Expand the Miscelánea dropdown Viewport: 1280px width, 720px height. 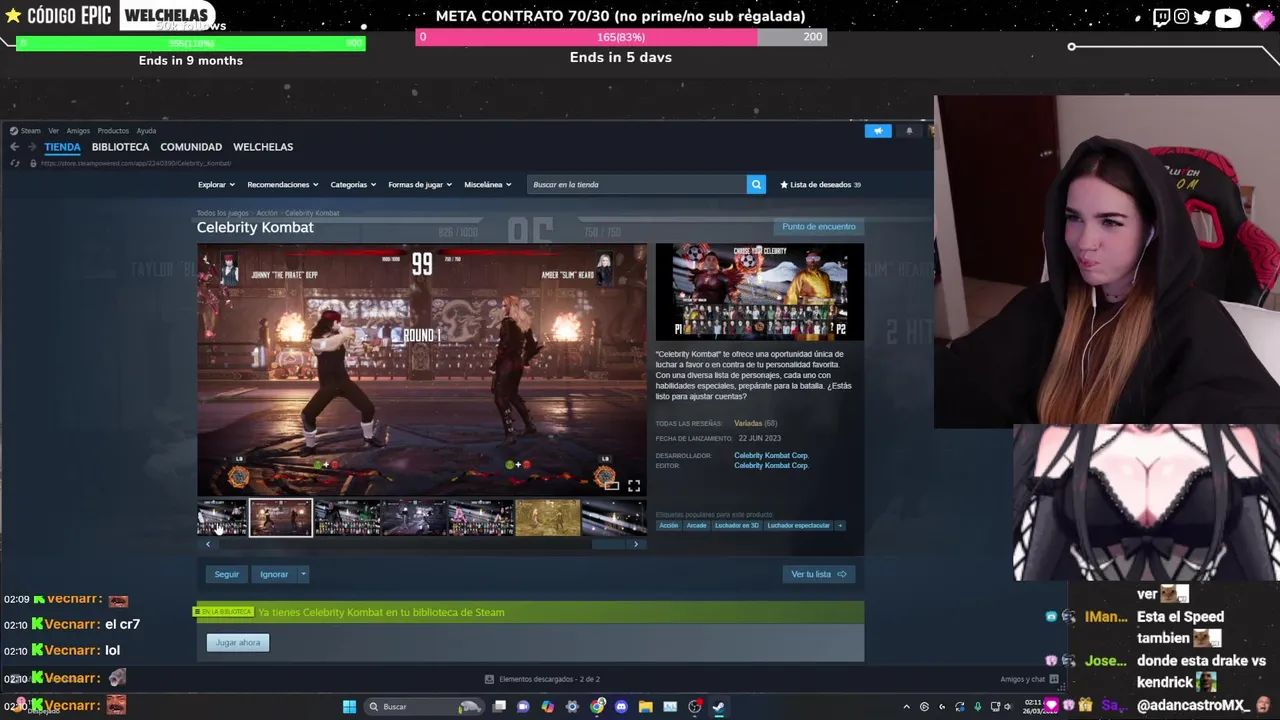pos(488,185)
